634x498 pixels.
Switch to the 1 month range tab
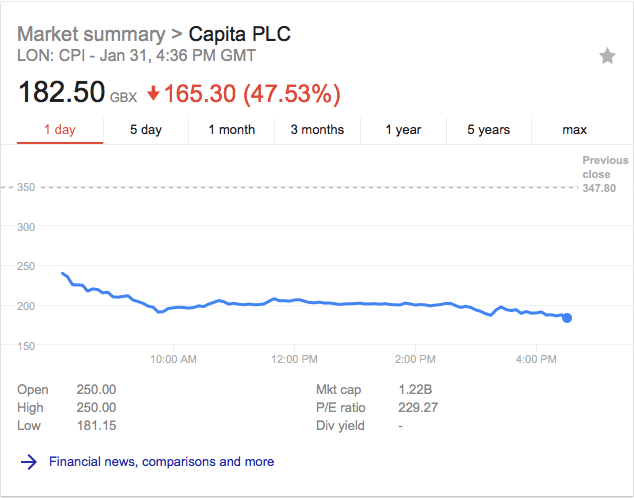(231, 130)
